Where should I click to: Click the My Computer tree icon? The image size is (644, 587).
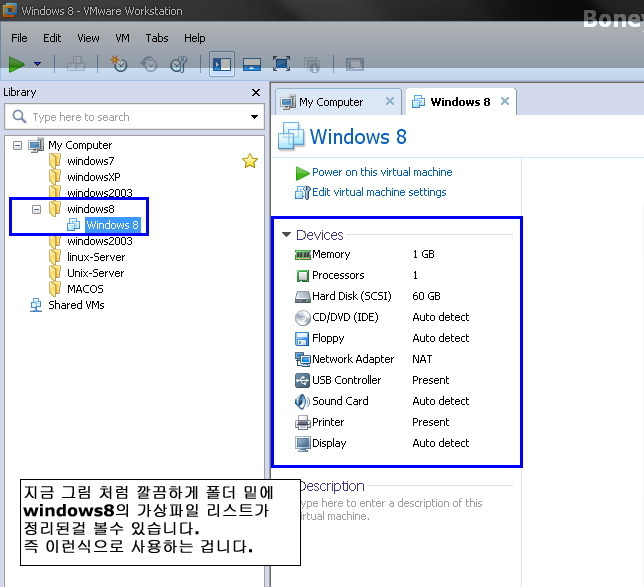click(36, 145)
